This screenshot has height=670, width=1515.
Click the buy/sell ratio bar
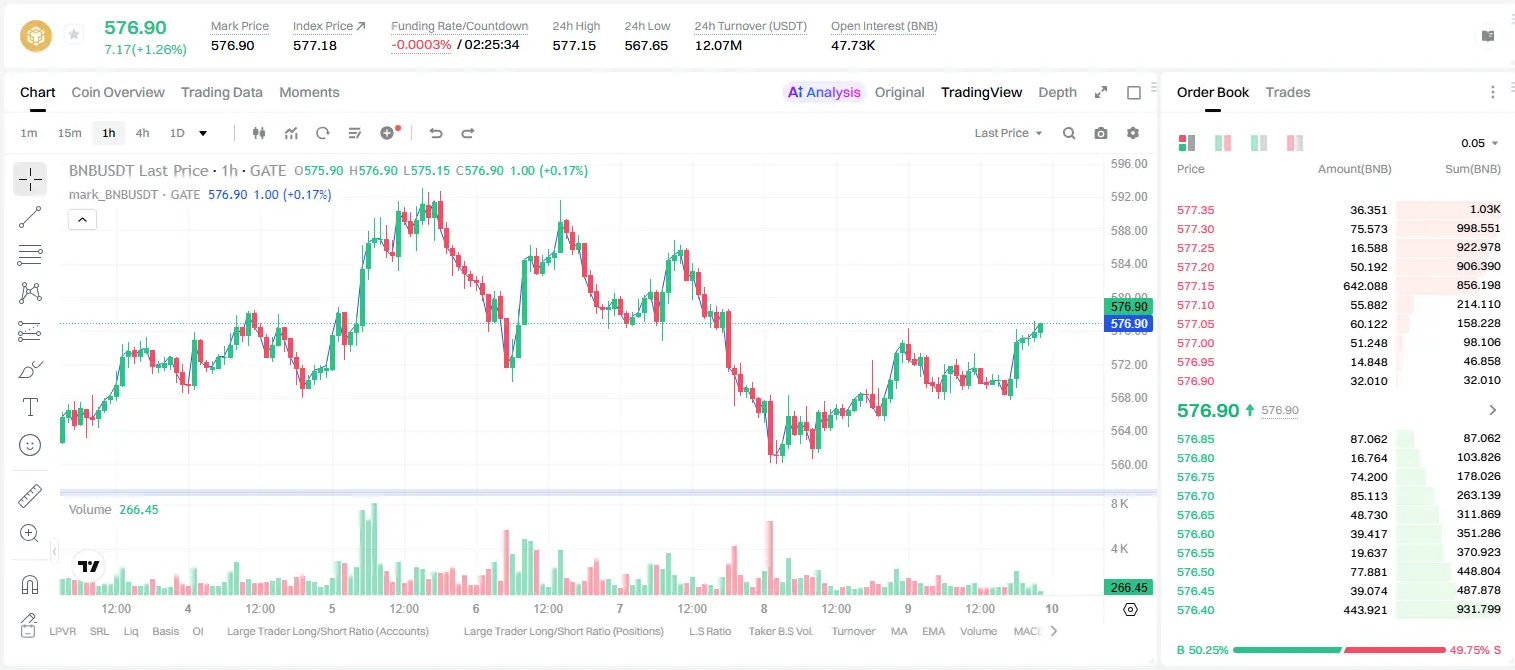coord(1339,650)
